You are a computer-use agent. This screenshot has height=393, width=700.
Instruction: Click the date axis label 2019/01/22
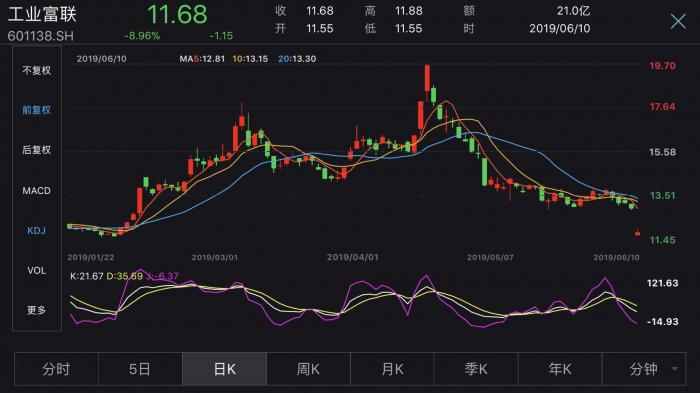pyautogui.click(x=91, y=257)
